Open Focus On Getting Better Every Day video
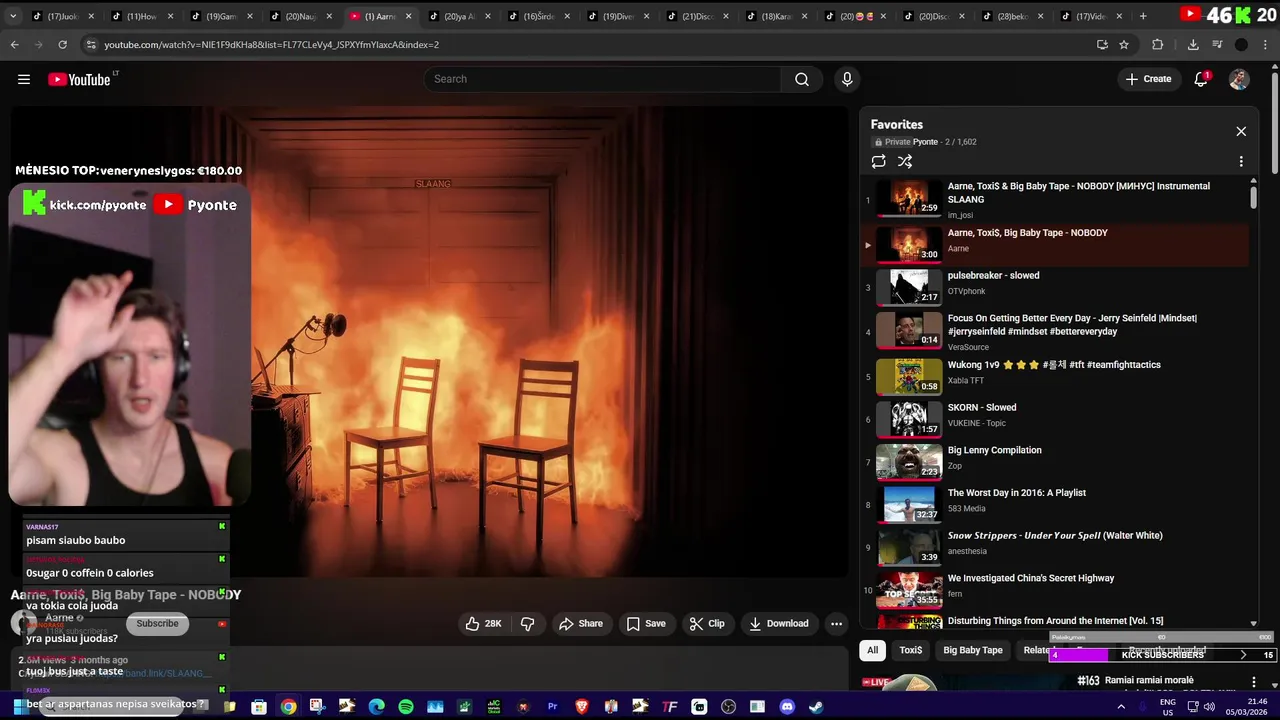This screenshot has height=720, width=1280. tap(1055, 332)
